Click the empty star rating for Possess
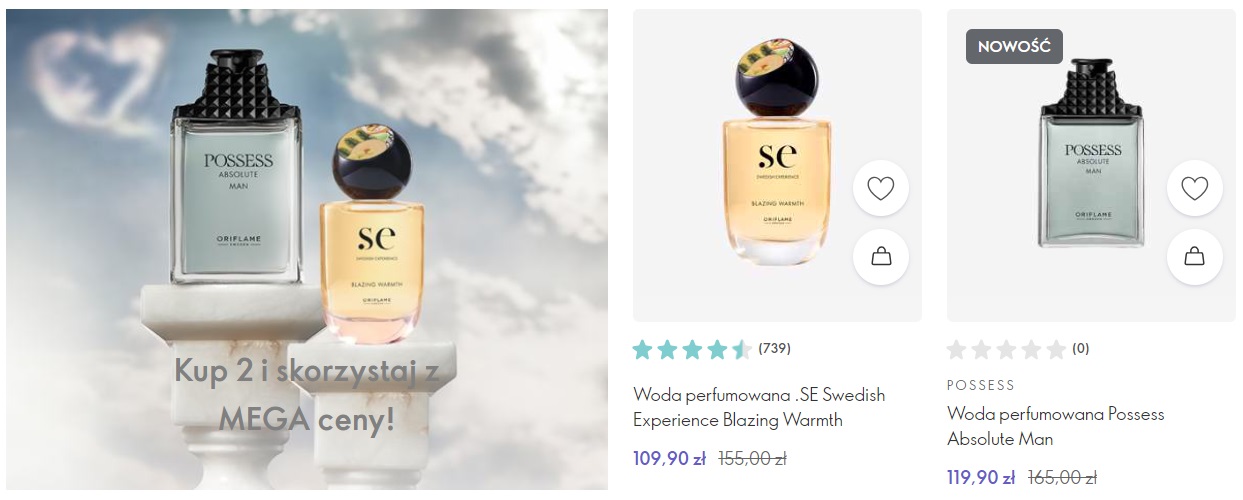Image resolution: width=1243 pixels, height=500 pixels. tap(1006, 350)
